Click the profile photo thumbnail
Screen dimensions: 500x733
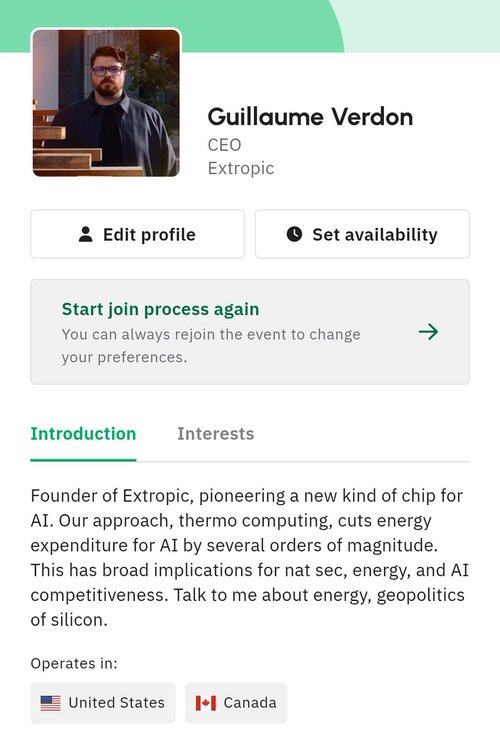pyautogui.click(x=106, y=103)
